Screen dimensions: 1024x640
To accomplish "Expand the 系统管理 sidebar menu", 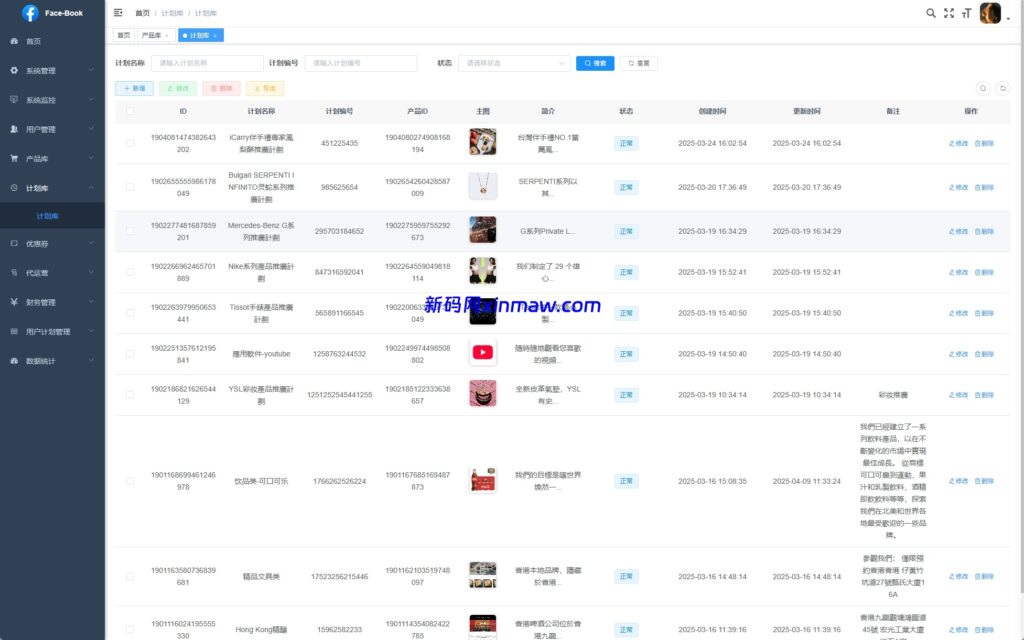I will tap(52, 70).
